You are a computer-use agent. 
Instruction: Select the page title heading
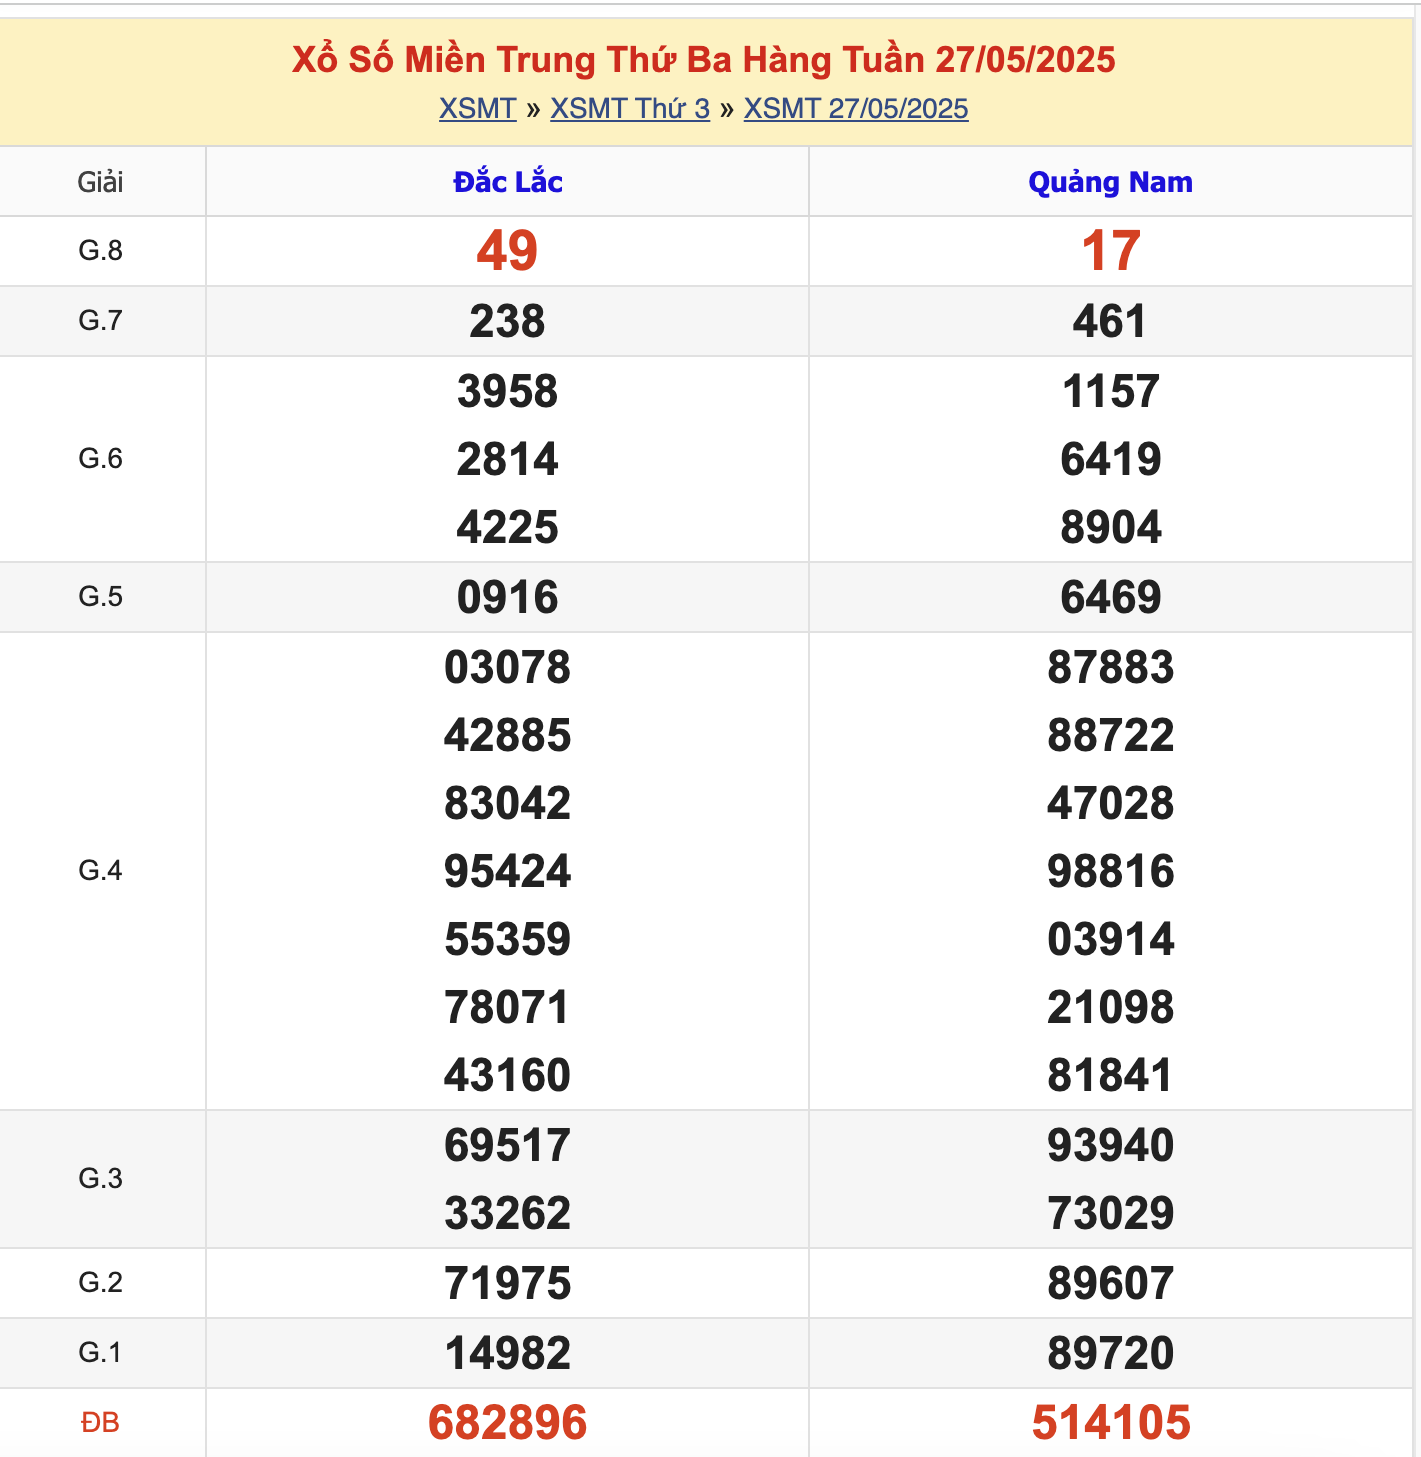click(704, 59)
